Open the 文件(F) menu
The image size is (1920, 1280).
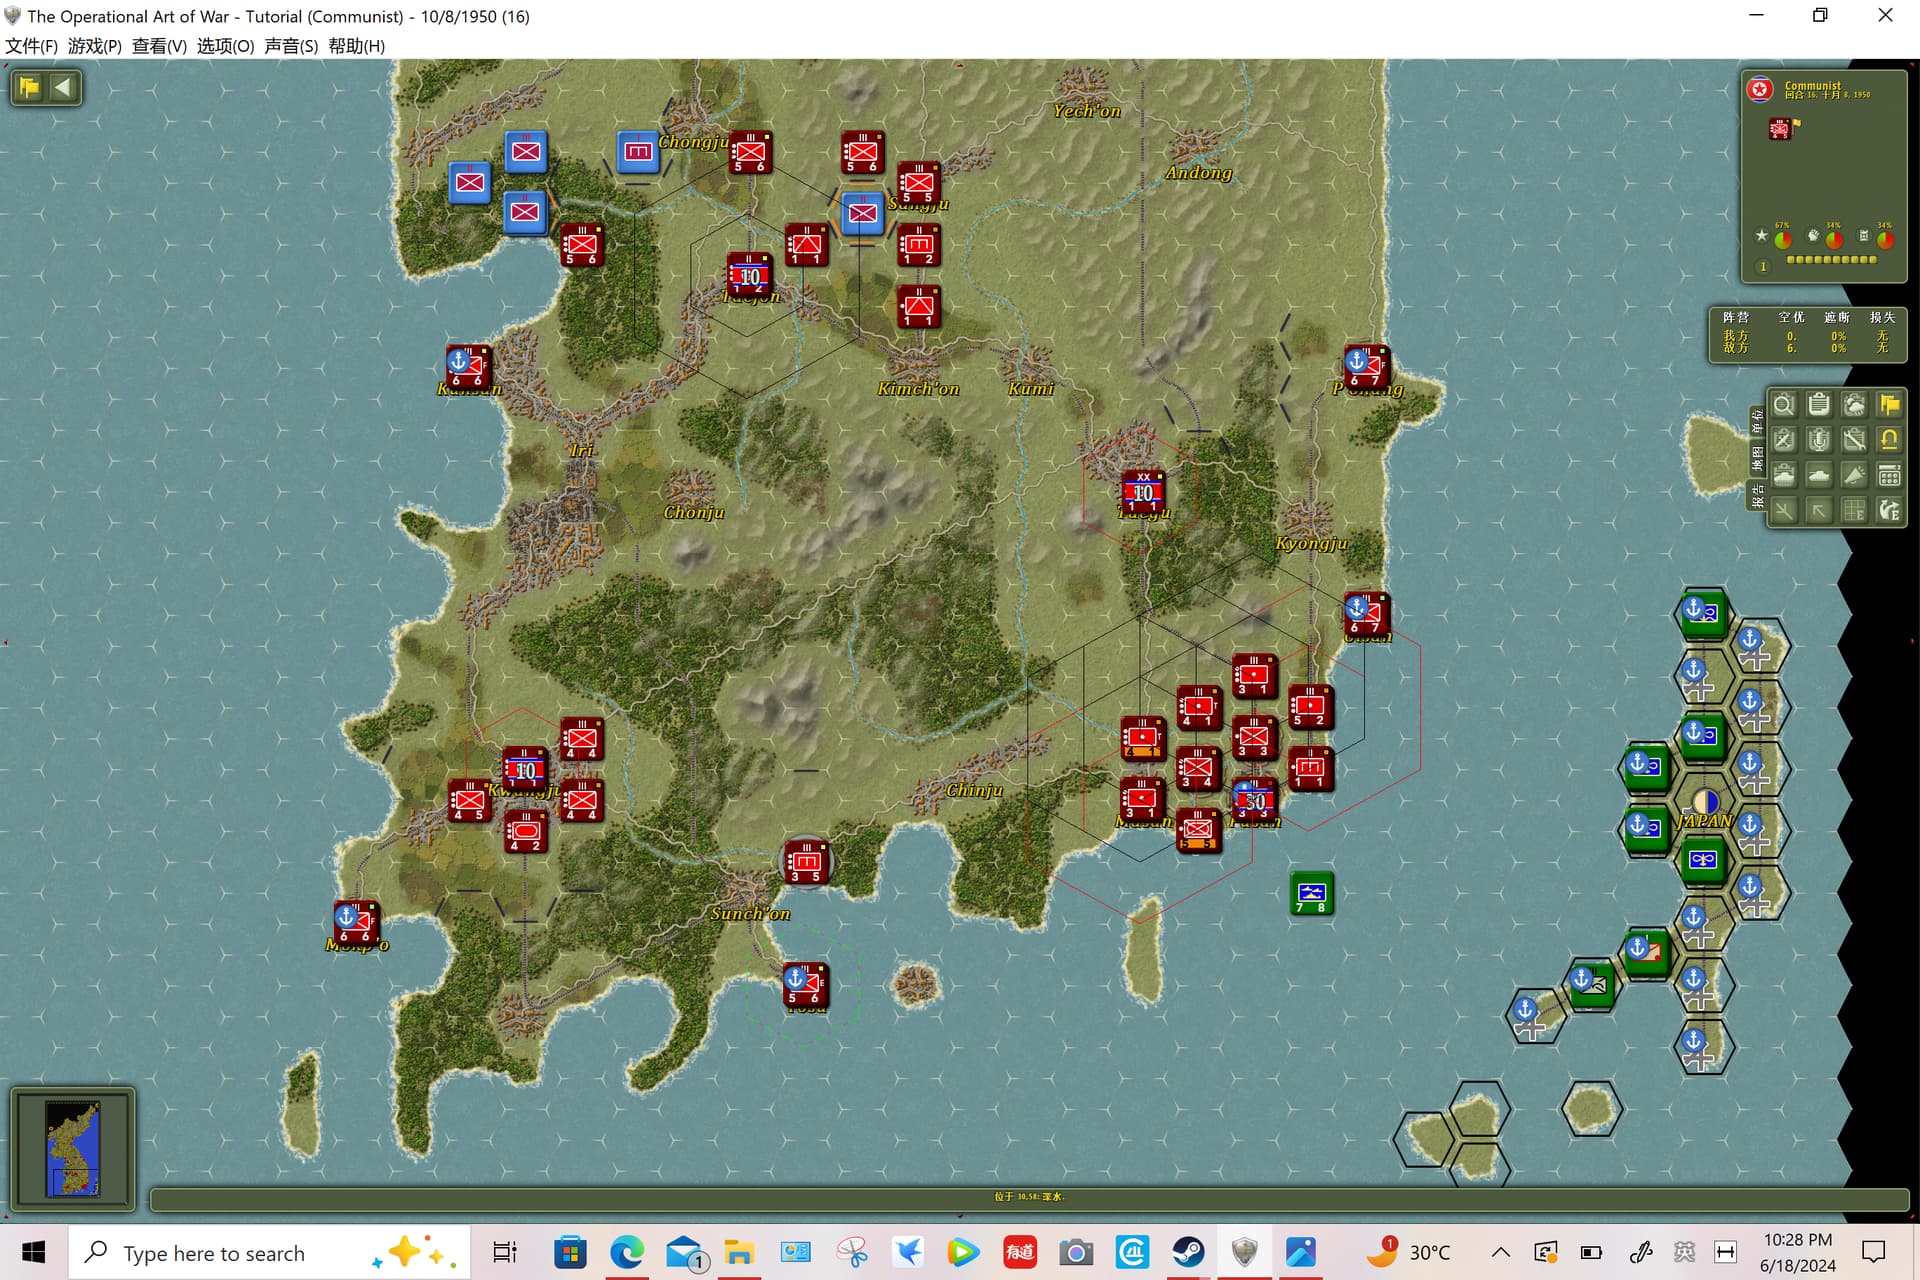tap(31, 46)
